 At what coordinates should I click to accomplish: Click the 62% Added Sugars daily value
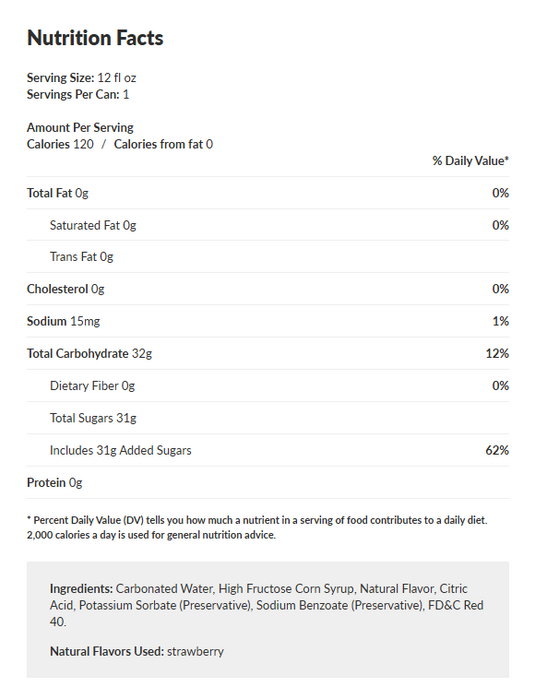(x=497, y=450)
